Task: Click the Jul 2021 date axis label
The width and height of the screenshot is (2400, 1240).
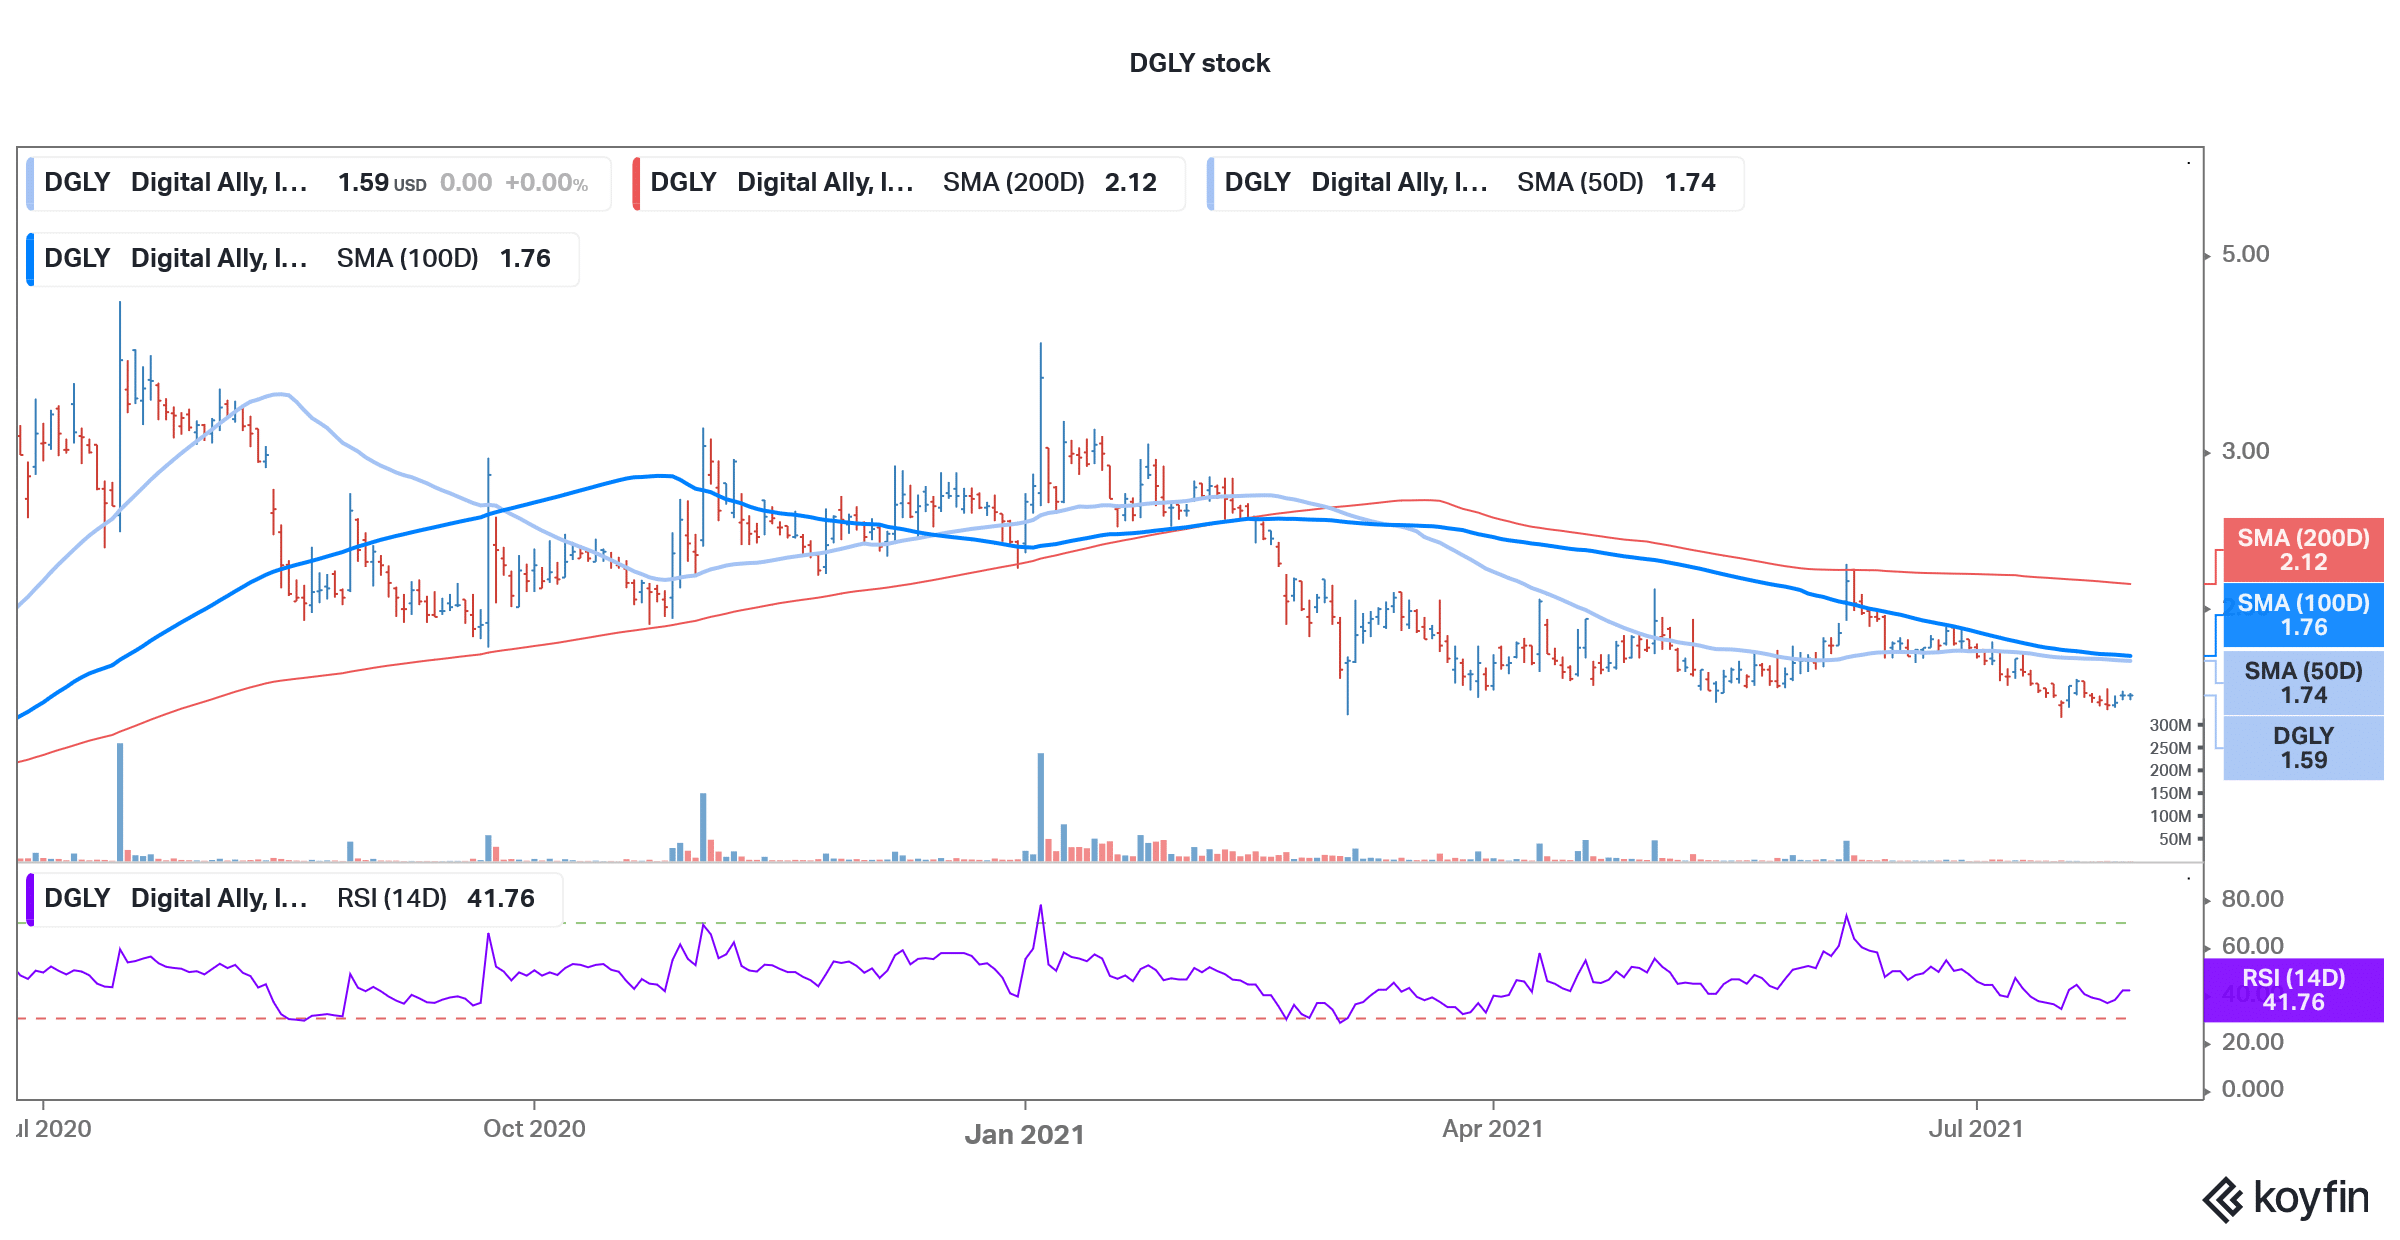Action: coord(1975,1129)
